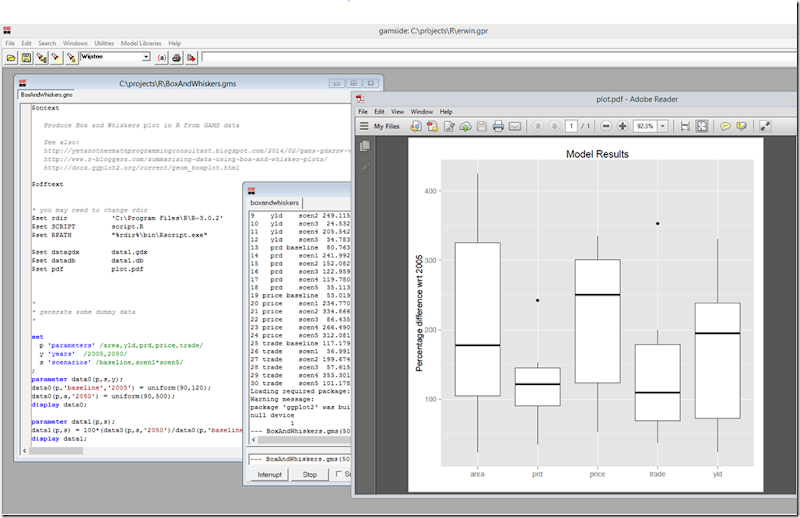This screenshot has width=800, height=518.
Task: Zoom in using plus button in Reader
Action: 622,126
